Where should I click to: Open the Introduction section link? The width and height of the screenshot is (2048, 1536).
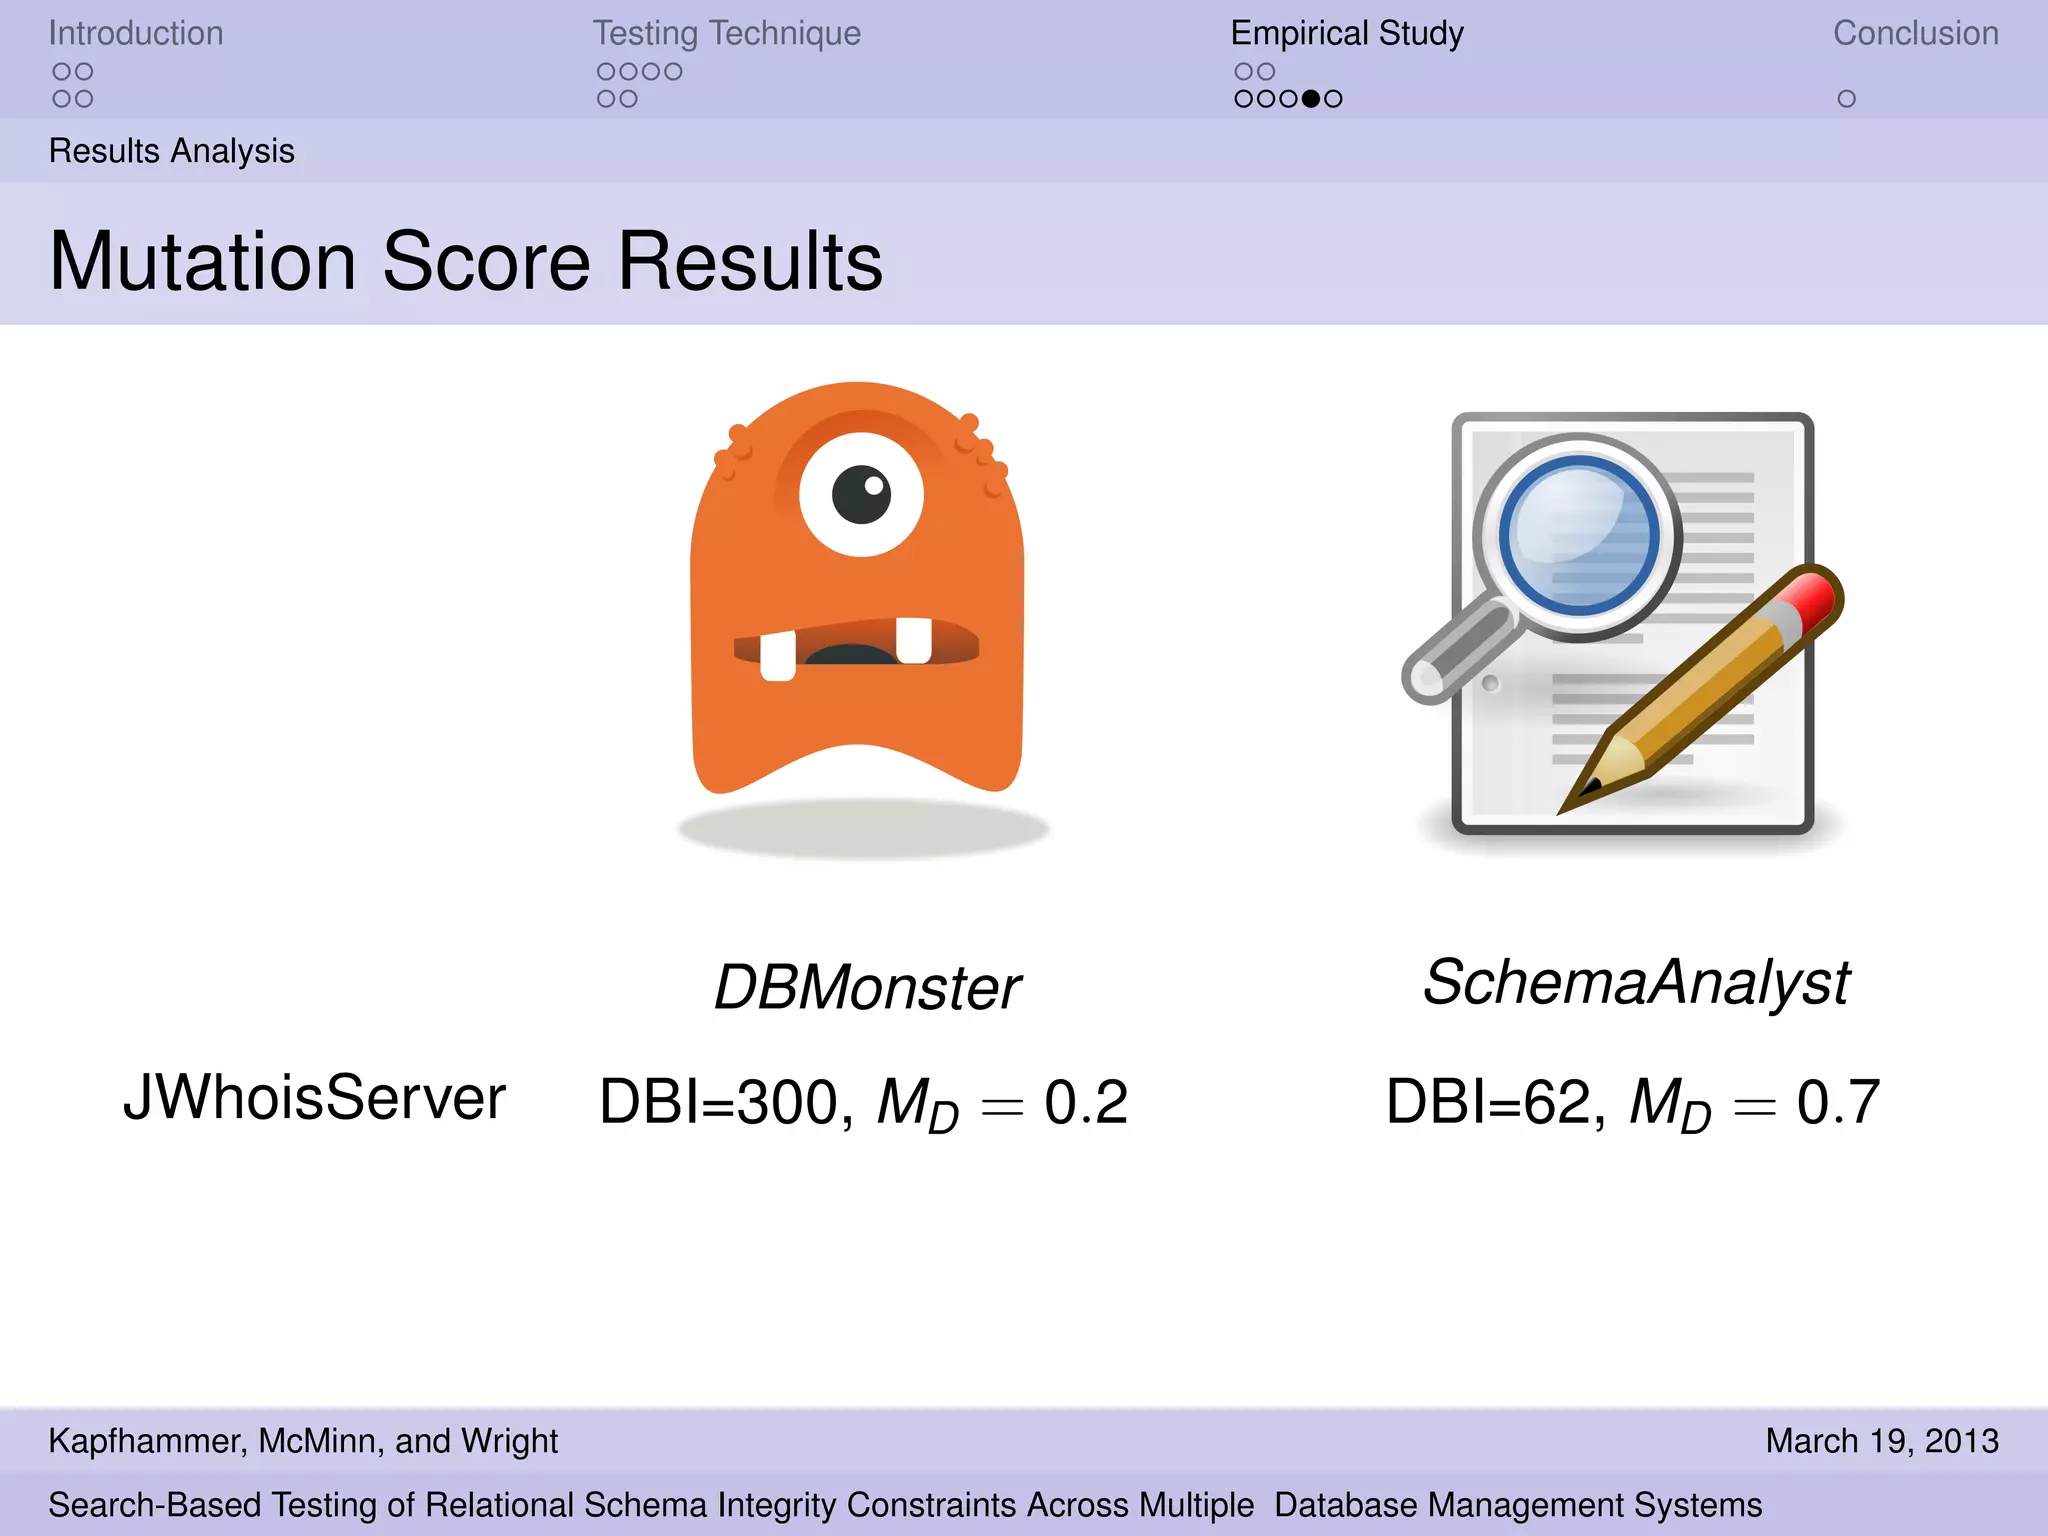(136, 33)
